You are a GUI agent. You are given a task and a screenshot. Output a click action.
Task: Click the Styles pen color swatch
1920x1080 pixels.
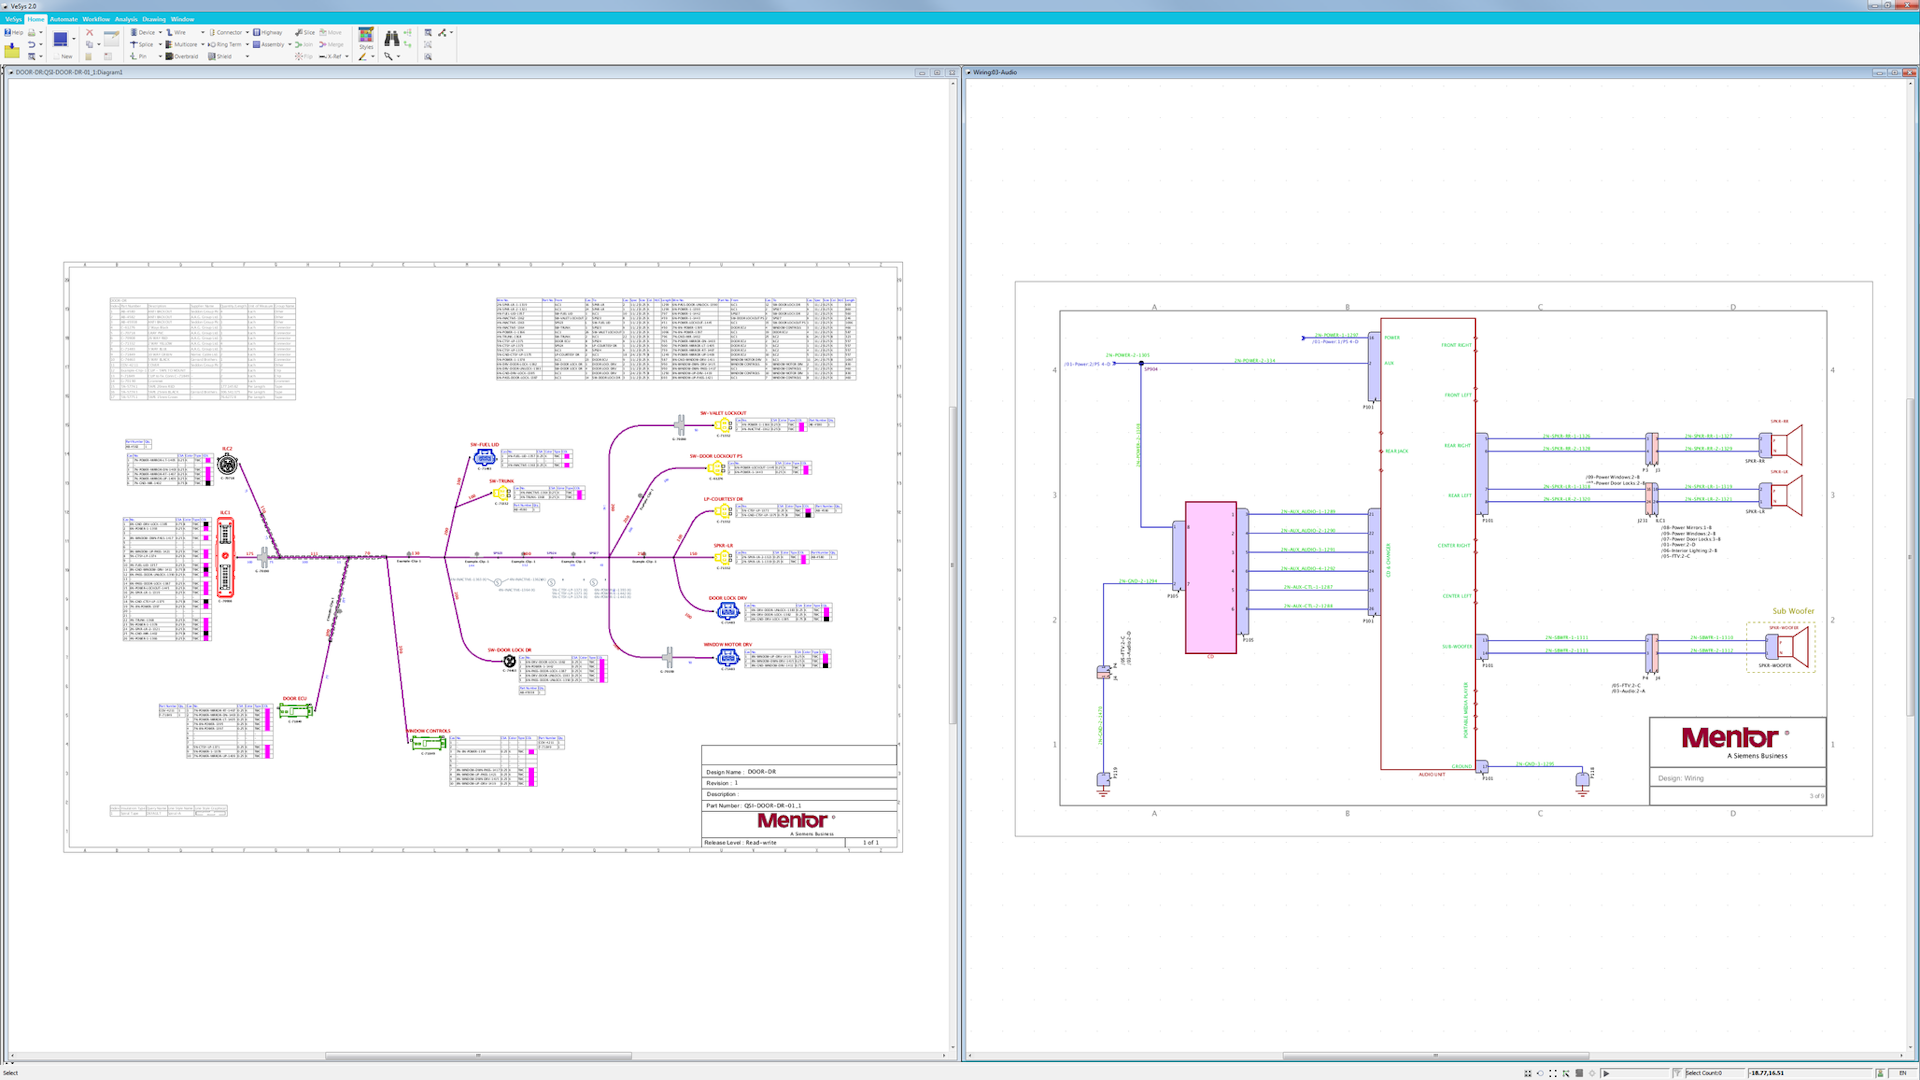(363, 56)
